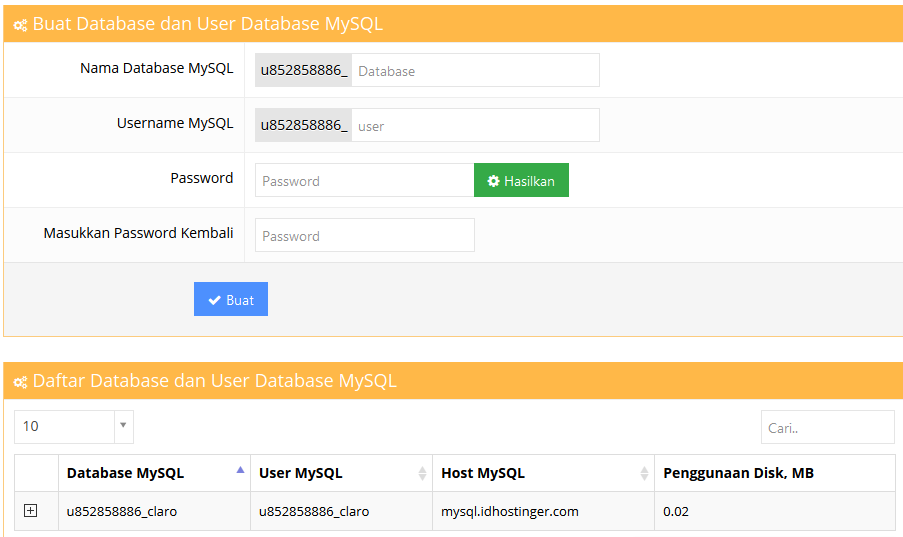Select the u852858886_claro database name cell
Image resolution: width=903 pixels, height=537 pixels.
154,511
